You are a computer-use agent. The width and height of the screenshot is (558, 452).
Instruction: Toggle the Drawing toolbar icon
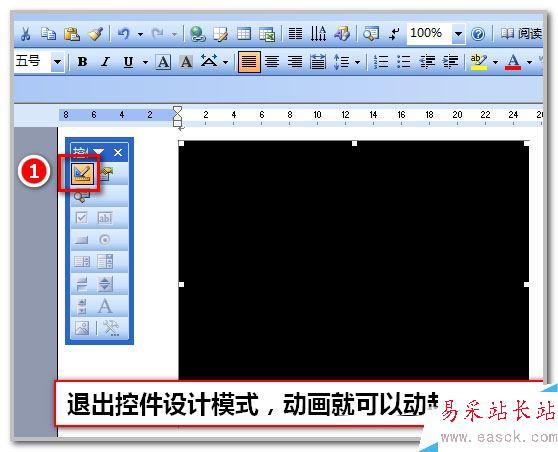click(x=342, y=34)
